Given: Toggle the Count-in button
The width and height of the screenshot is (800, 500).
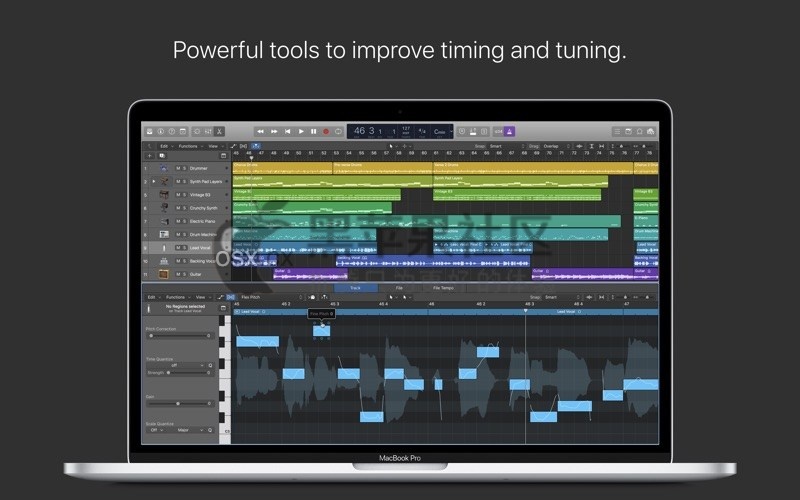Looking at the screenshot, I should (x=498, y=132).
